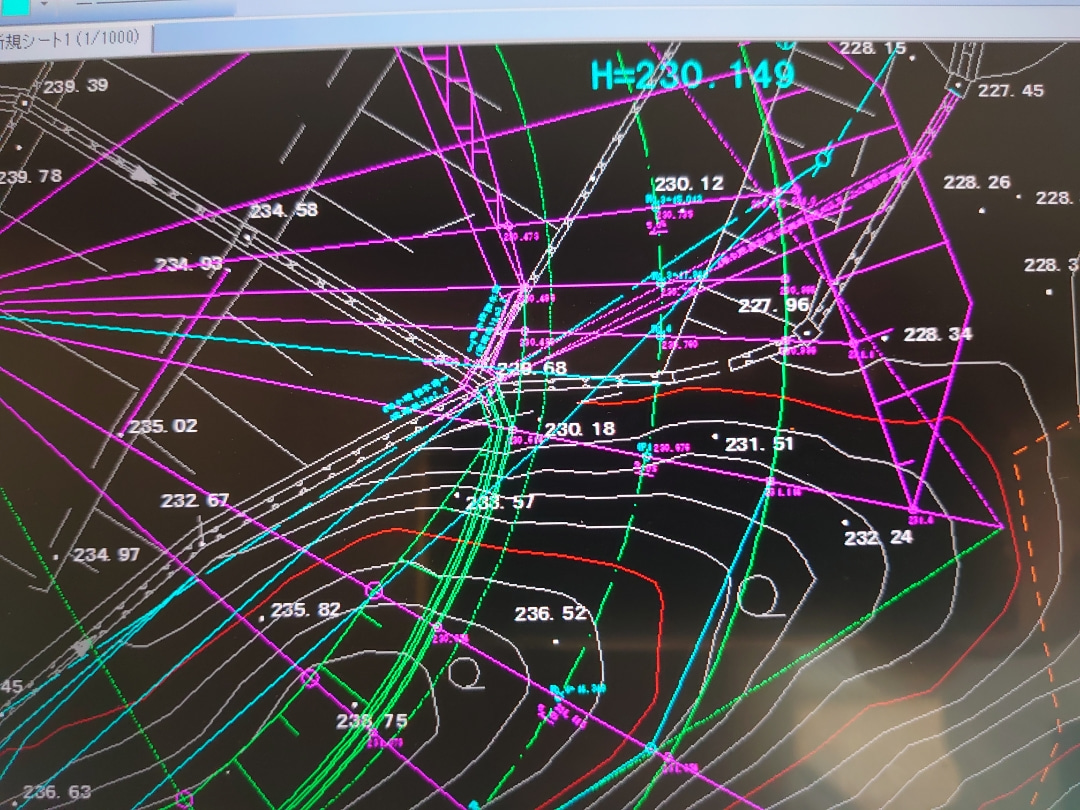Click the 236.63 elevation value
Viewport: 1080px width, 810px height.
click(57, 792)
